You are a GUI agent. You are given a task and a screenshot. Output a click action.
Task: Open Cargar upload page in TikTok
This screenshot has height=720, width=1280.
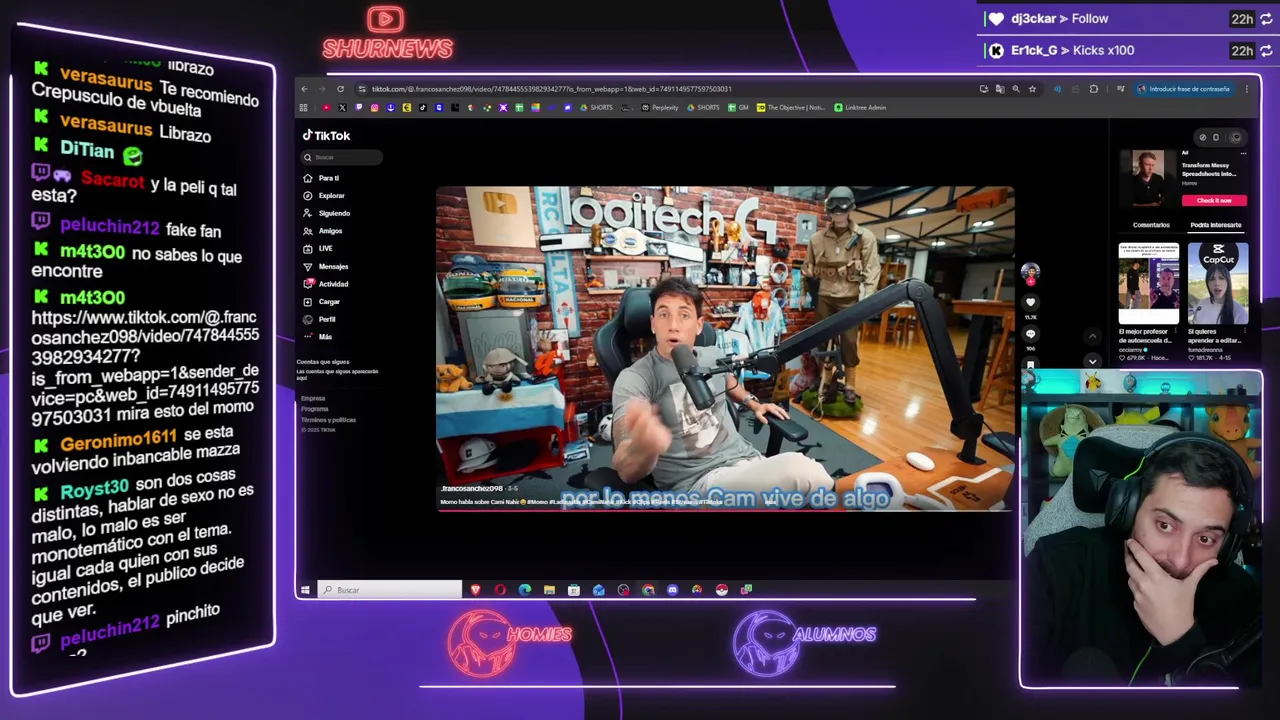point(322,301)
